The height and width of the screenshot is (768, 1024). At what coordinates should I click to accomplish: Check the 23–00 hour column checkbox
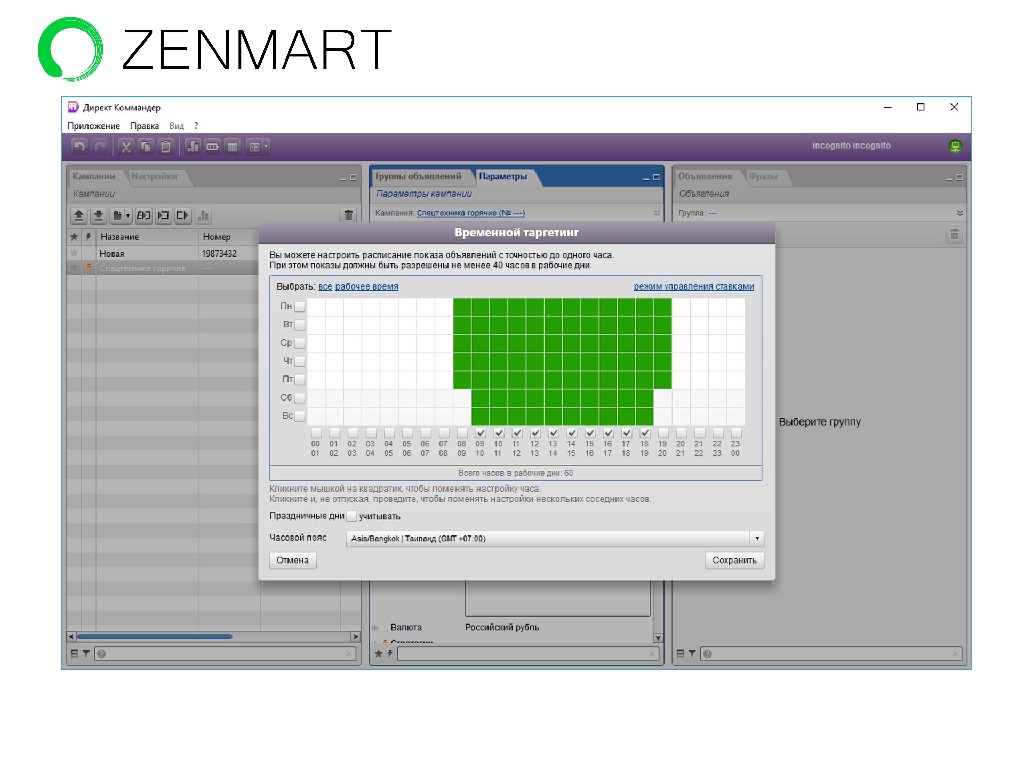point(736,433)
